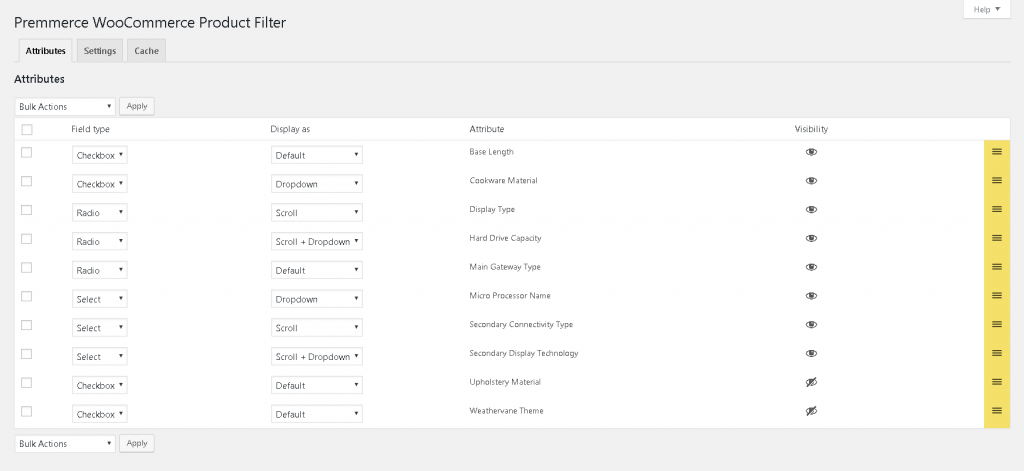The width and height of the screenshot is (1024, 471).
Task: Click the top Apply button
Action: tap(137, 106)
